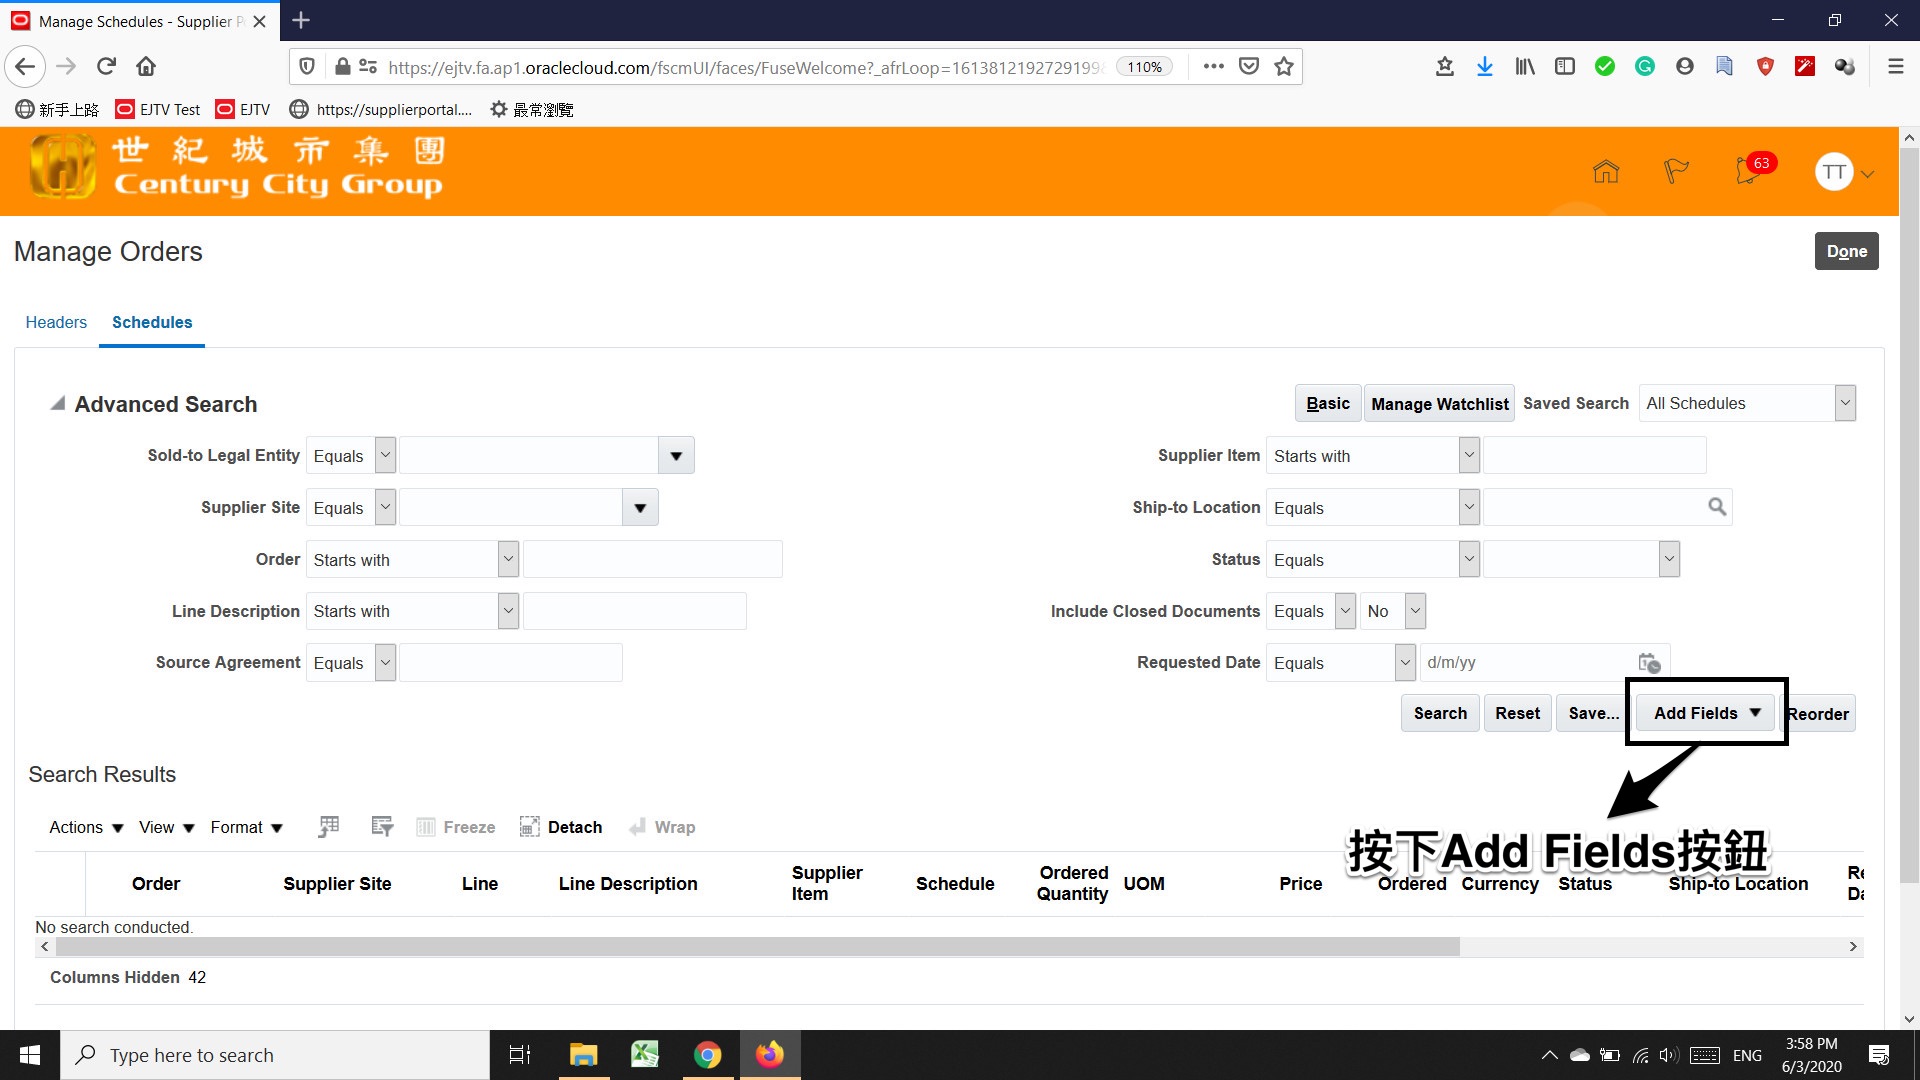Click the Manage Watchlist button
Viewport: 1920px width, 1080px height.
pos(1439,403)
